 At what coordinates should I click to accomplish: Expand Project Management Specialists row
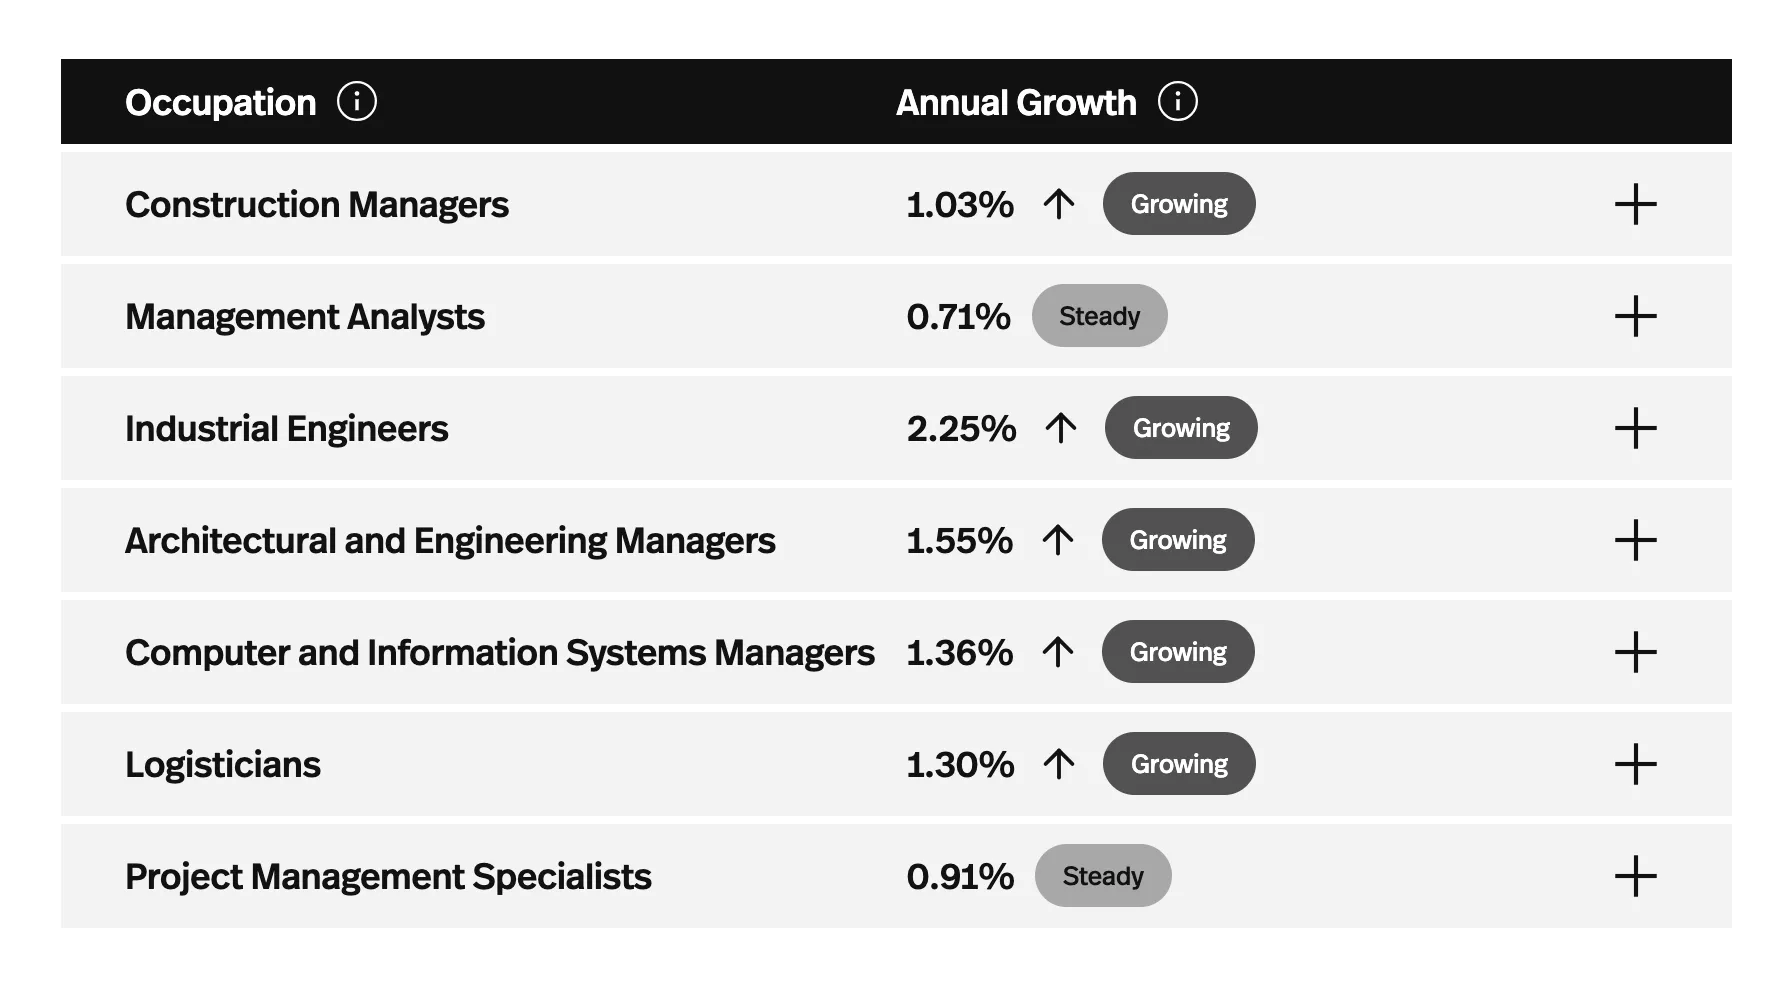1635,876
